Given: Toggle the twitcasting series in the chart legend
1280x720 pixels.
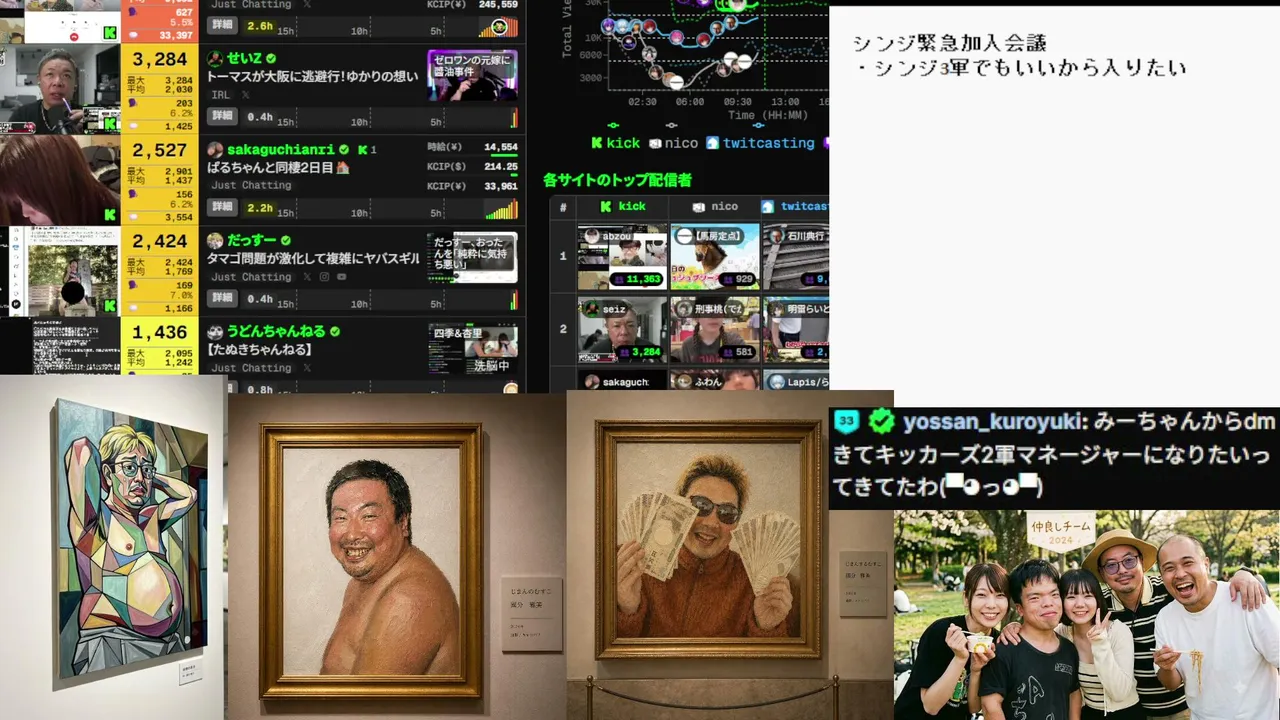Looking at the screenshot, I should pos(760,143).
